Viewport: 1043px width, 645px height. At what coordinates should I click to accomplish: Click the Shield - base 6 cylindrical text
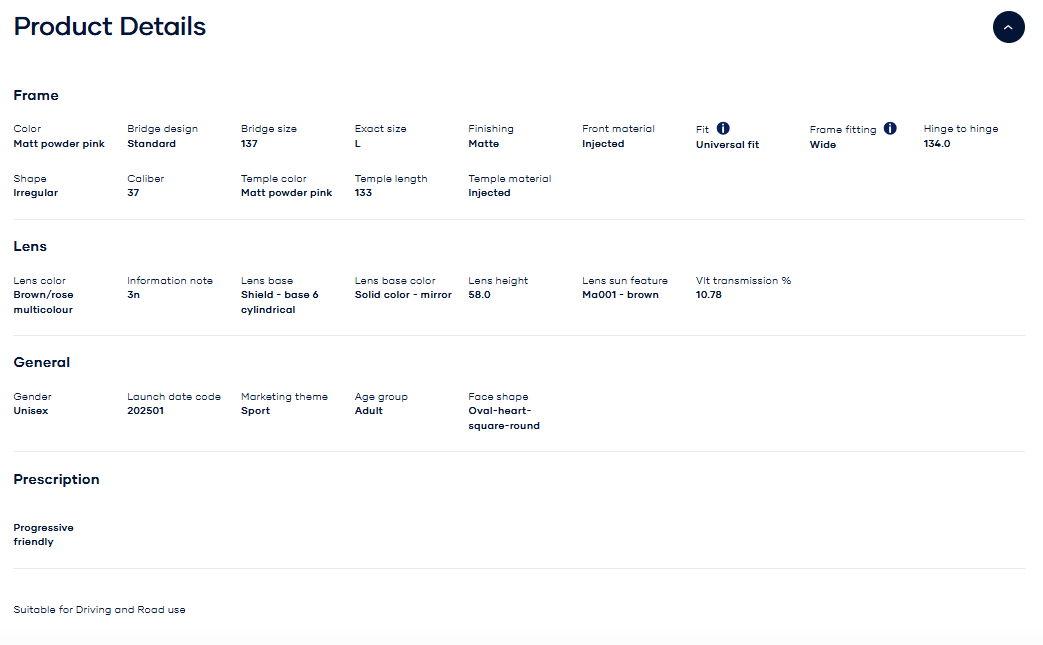click(279, 302)
